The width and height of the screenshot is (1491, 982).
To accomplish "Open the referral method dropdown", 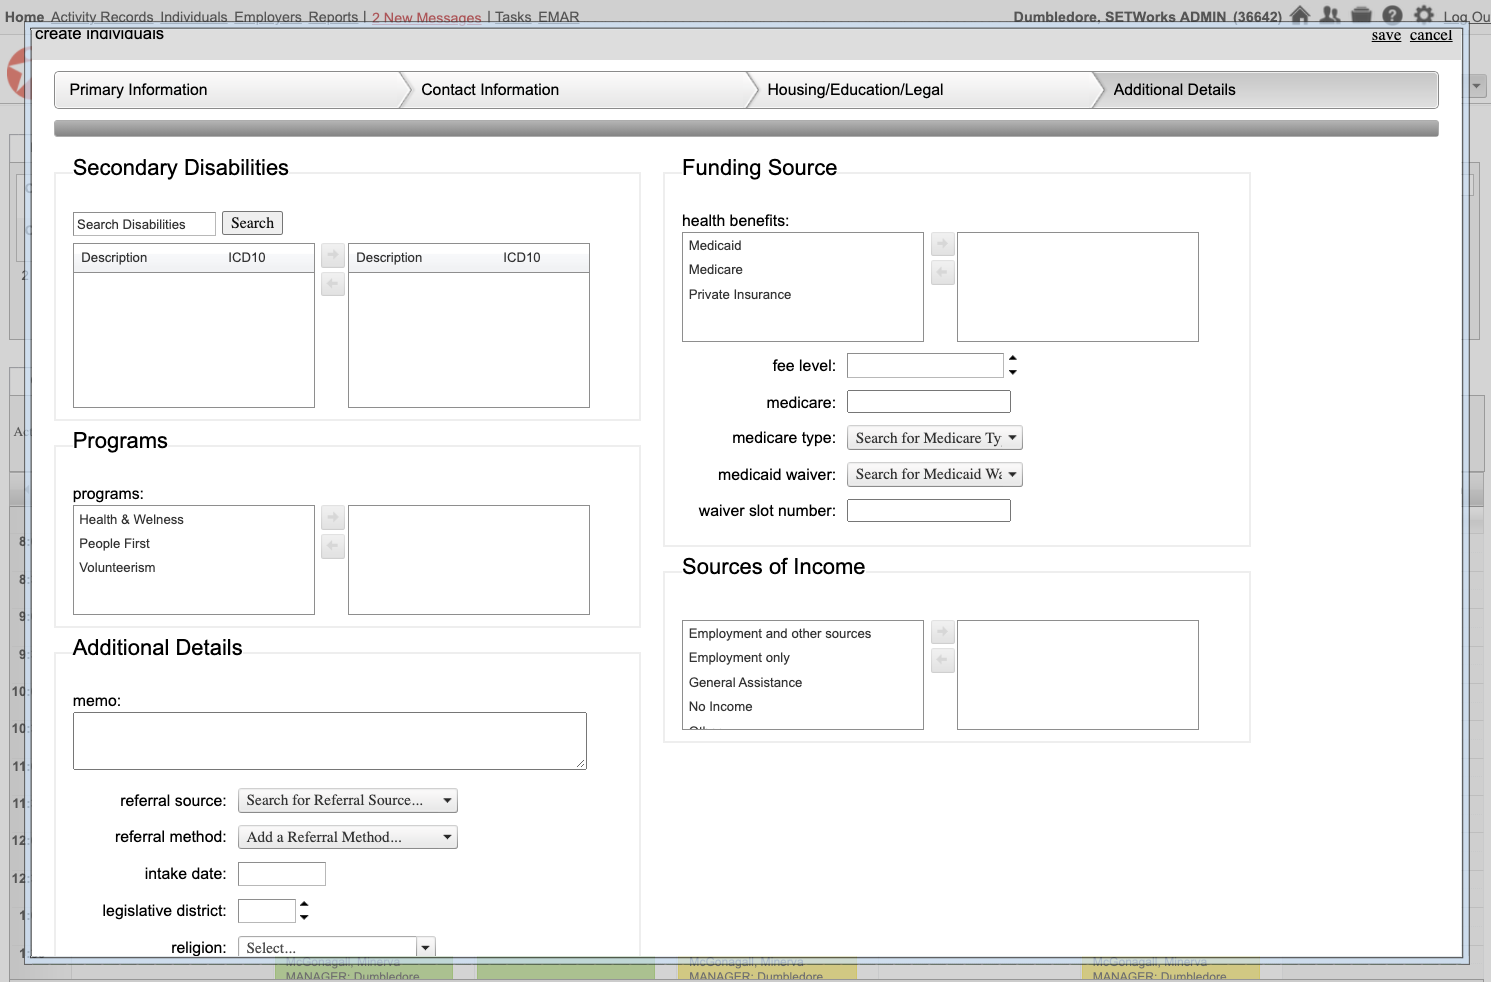I will pos(347,837).
